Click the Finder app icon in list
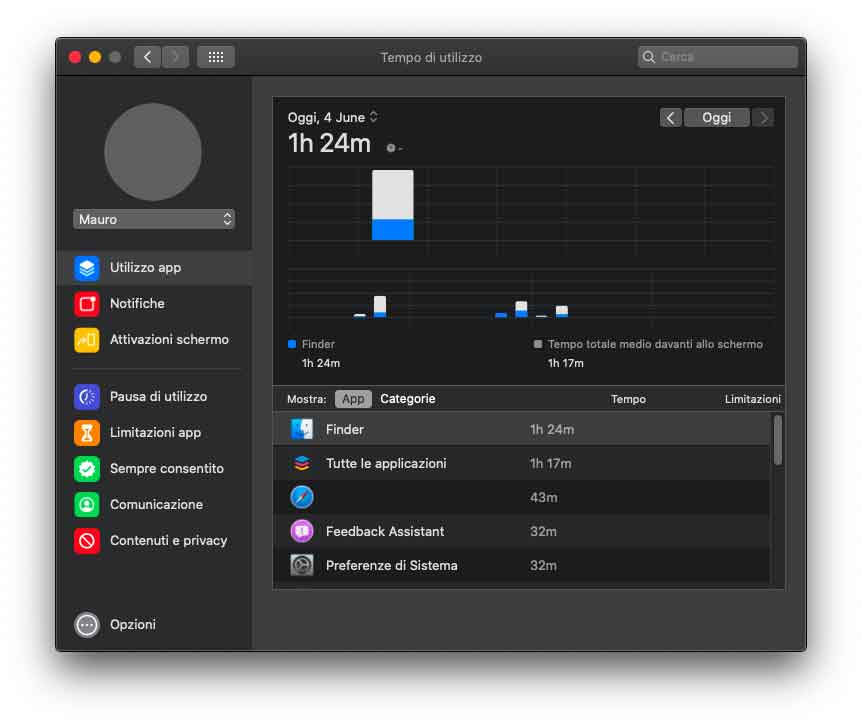Screen dimensions: 862x725 302,429
